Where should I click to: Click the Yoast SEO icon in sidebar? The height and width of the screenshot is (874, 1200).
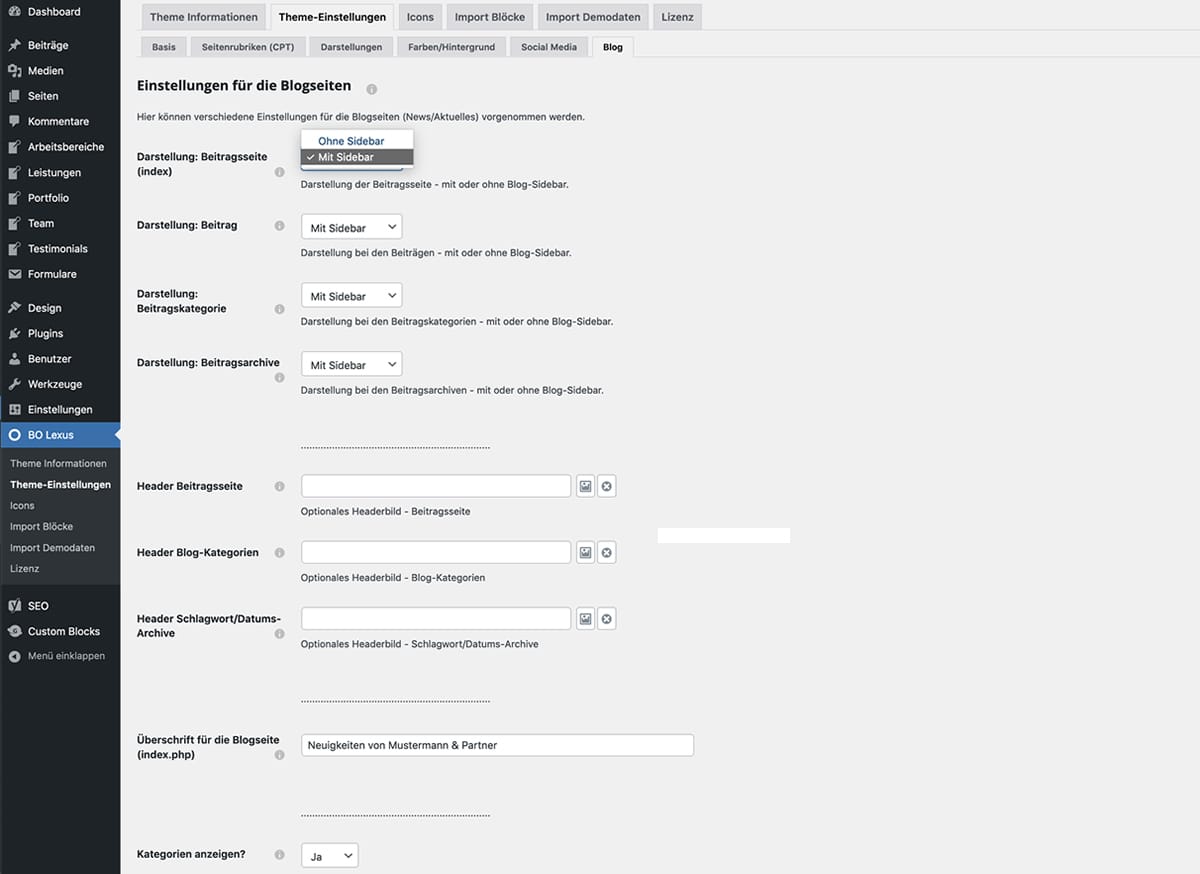(14, 606)
